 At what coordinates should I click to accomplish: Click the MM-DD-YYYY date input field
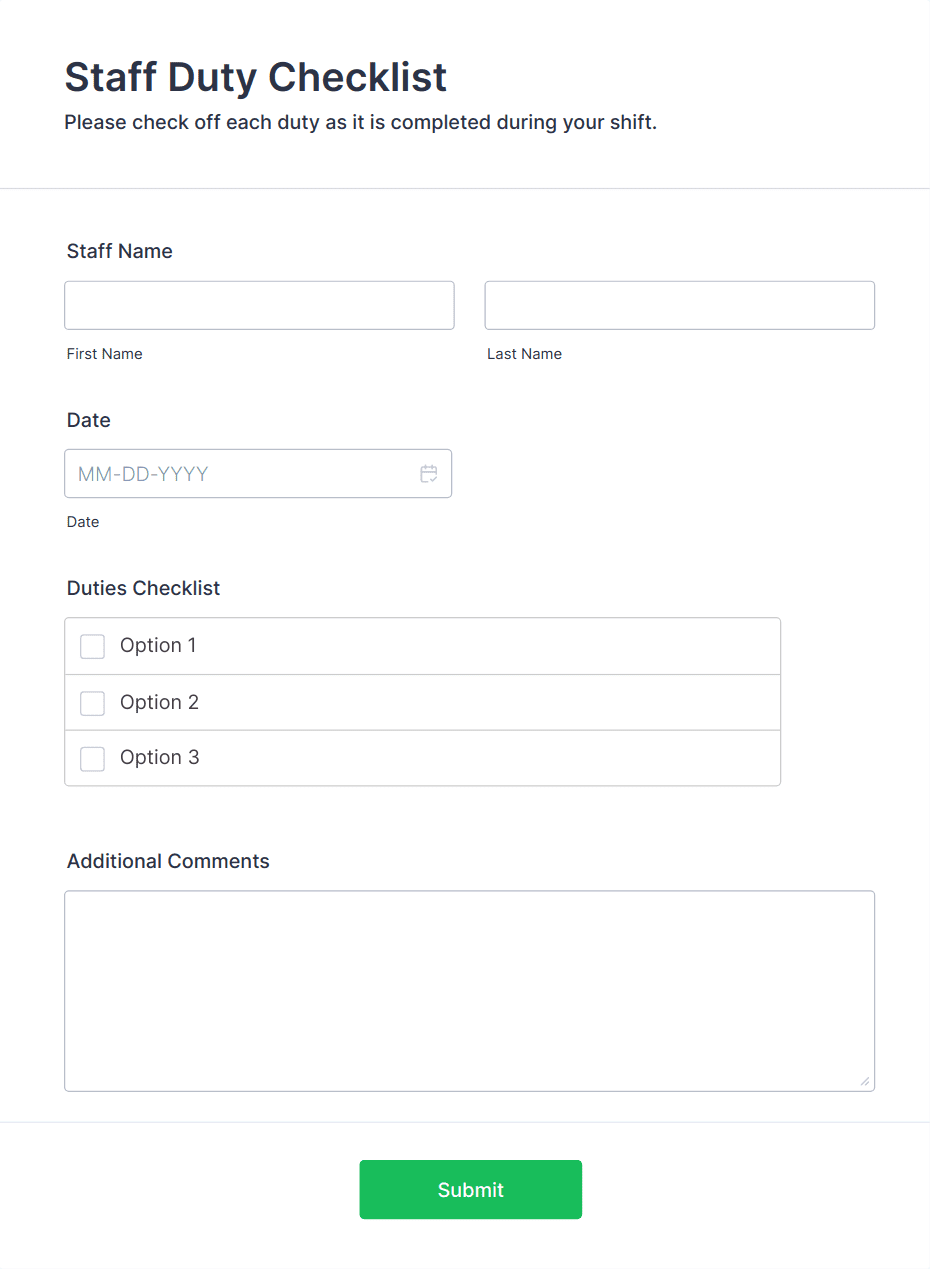[x=240, y=474]
